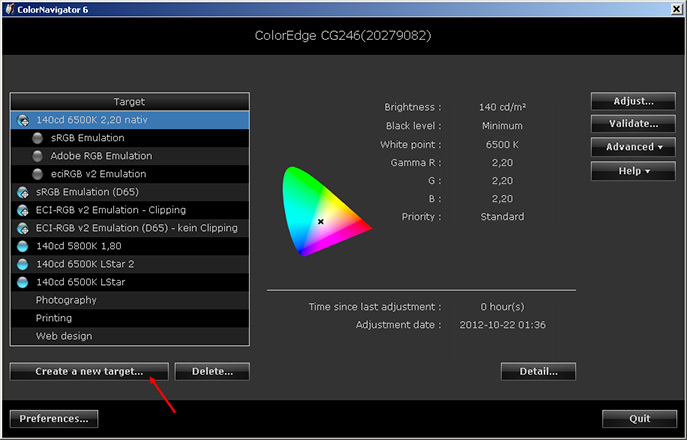Image resolution: width=687 pixels, height=440 pixels.
Task: Choose the sRGB Emulation (D65) target
Action: [130, 192]
